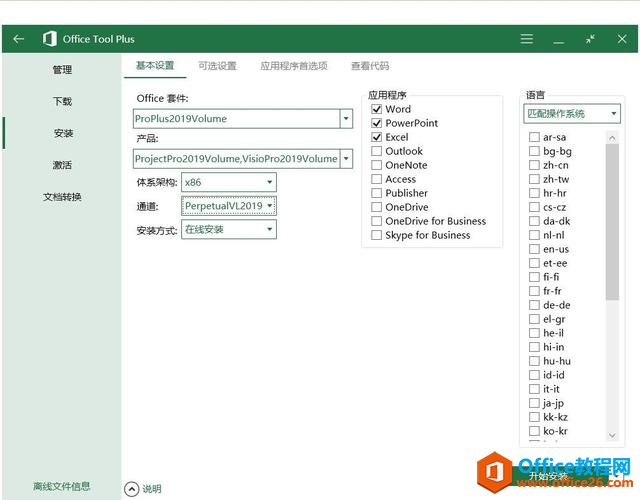Enable OneDrive for Business checkbox
The height and width of the screenshot is (500, 640).
click(376, 221)
